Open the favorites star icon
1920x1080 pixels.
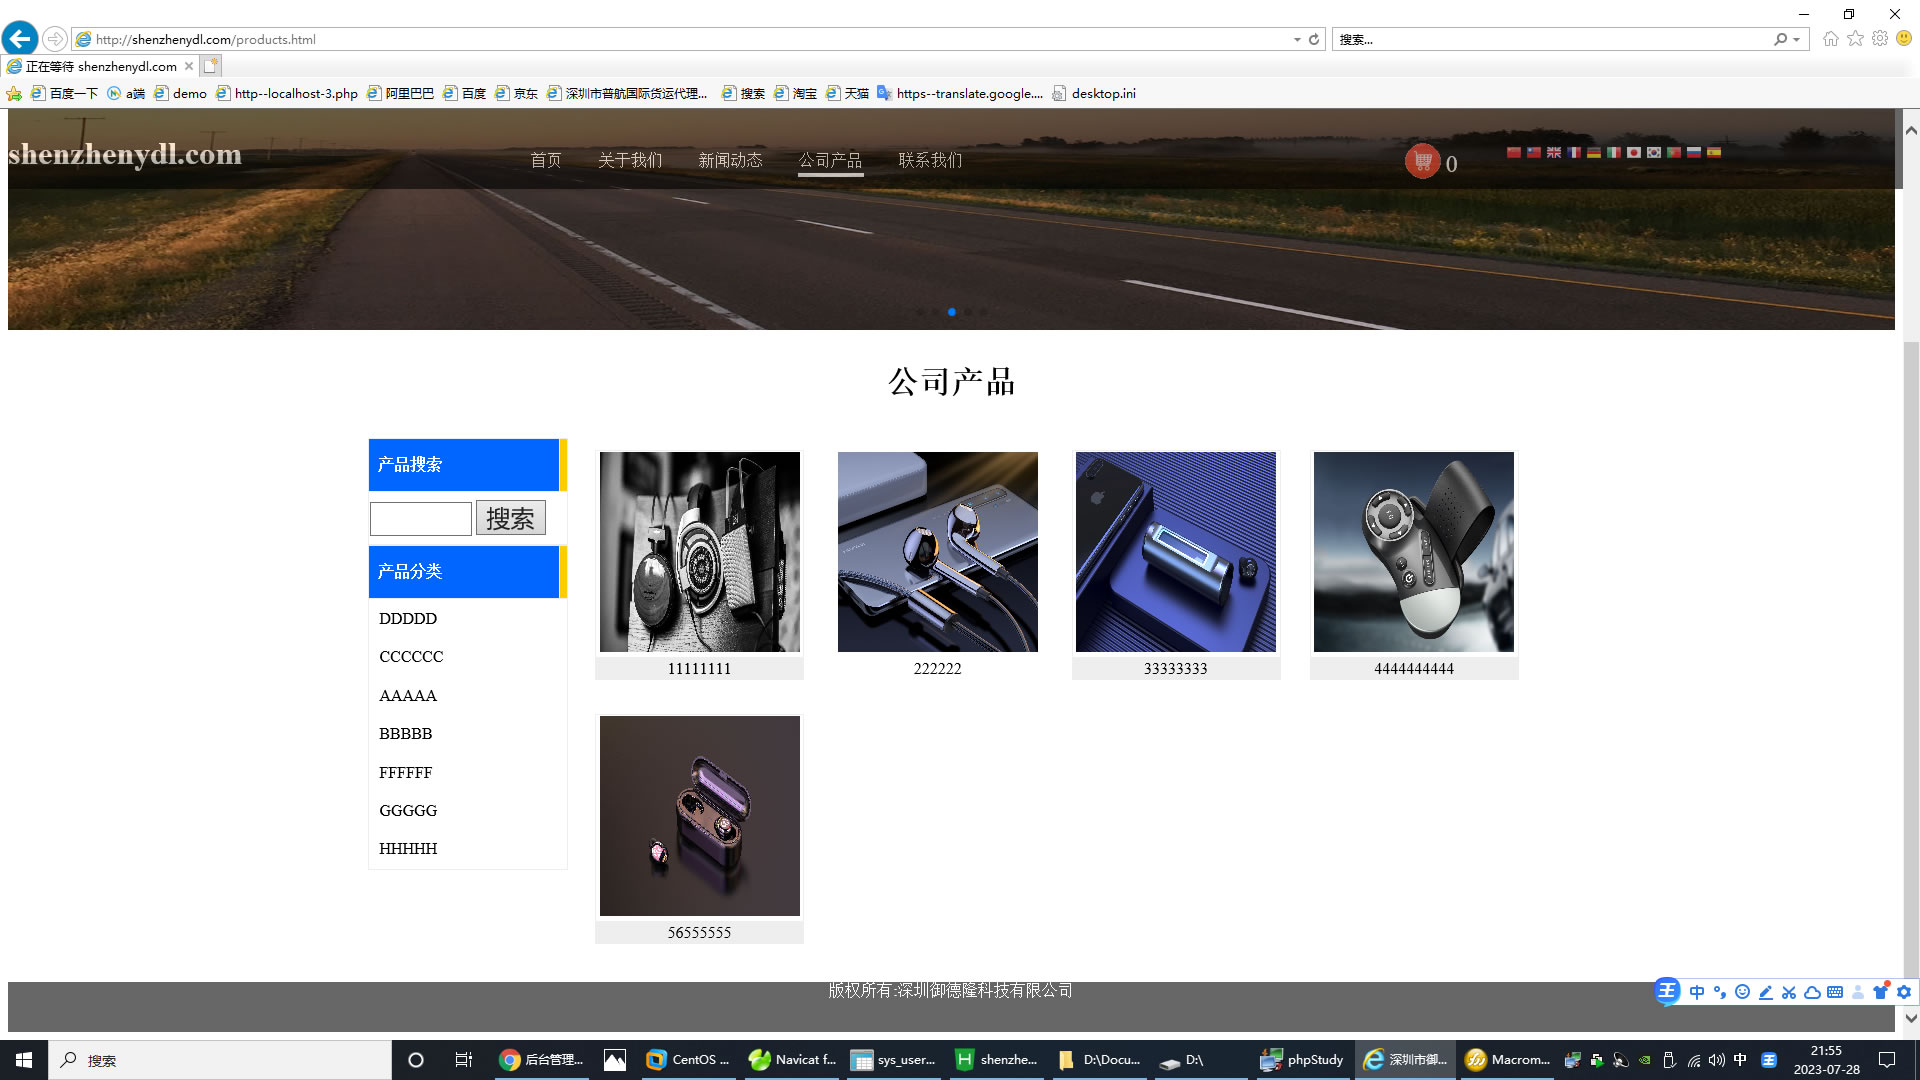coord(1855,39)
